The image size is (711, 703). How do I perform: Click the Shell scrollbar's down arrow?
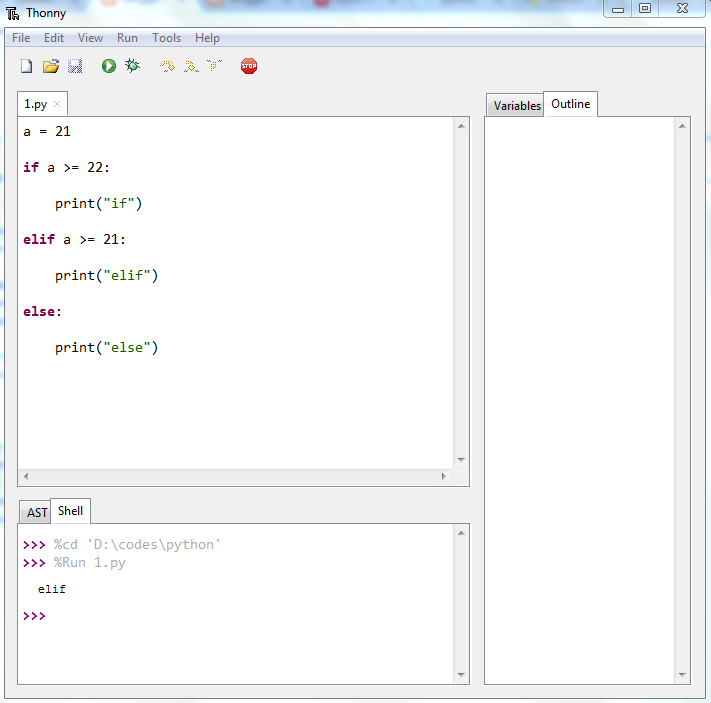[x=461, y=675]
